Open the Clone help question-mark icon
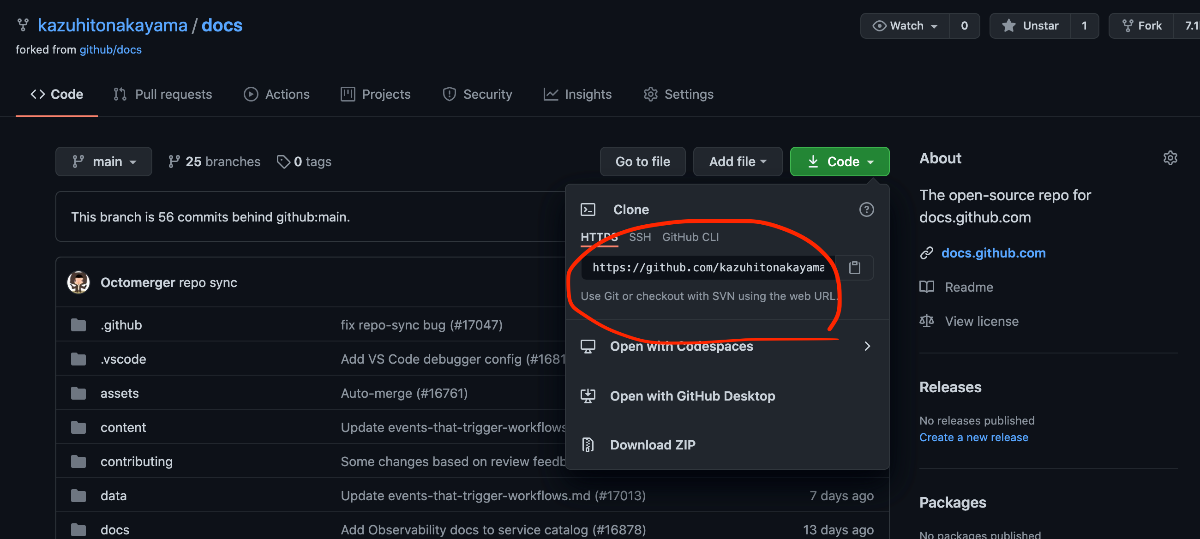Viewport: 1200px width, 539px height. coord(867,209)
